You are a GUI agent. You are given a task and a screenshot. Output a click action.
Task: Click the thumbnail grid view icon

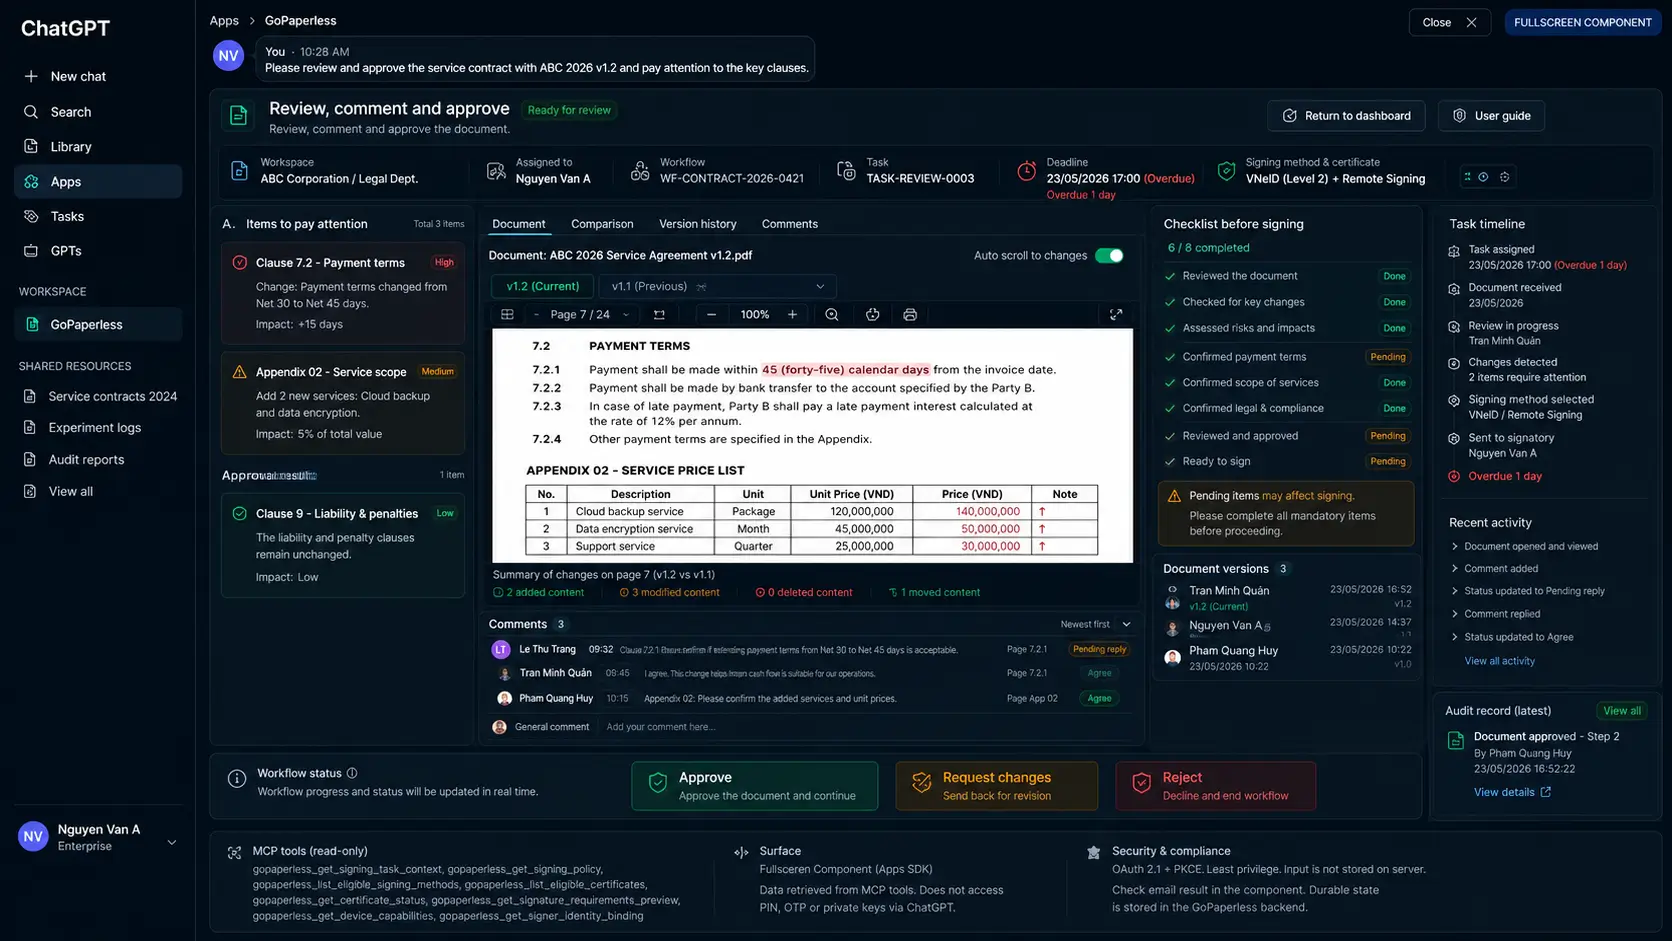[x=507, y=315]
